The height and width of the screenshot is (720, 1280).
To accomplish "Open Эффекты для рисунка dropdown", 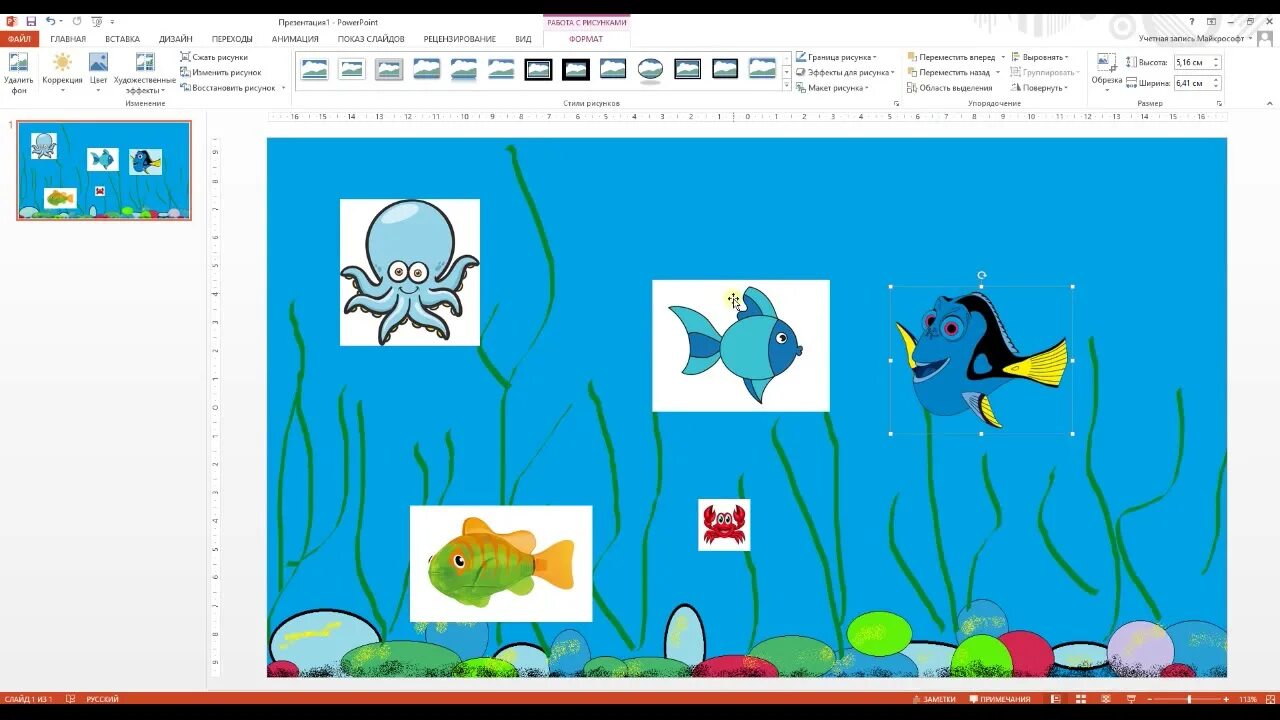I will tap(844, 72).
